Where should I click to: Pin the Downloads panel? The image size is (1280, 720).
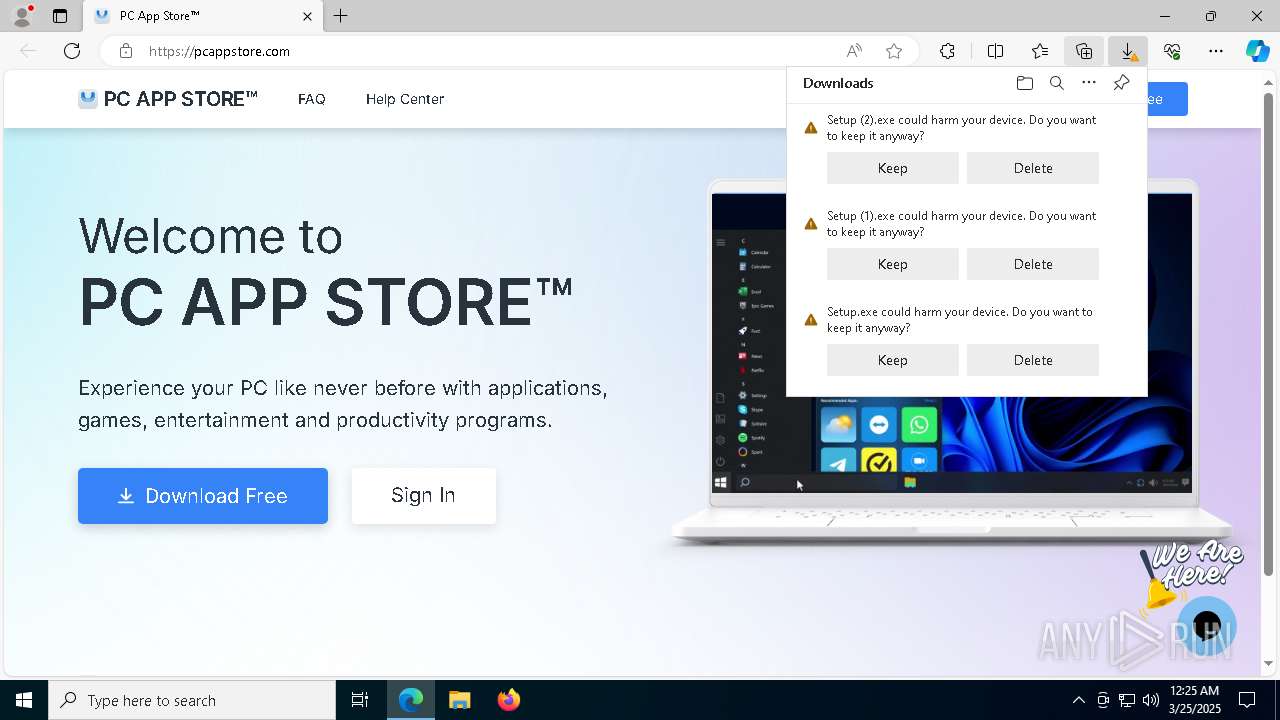[x=1121, y=83]
